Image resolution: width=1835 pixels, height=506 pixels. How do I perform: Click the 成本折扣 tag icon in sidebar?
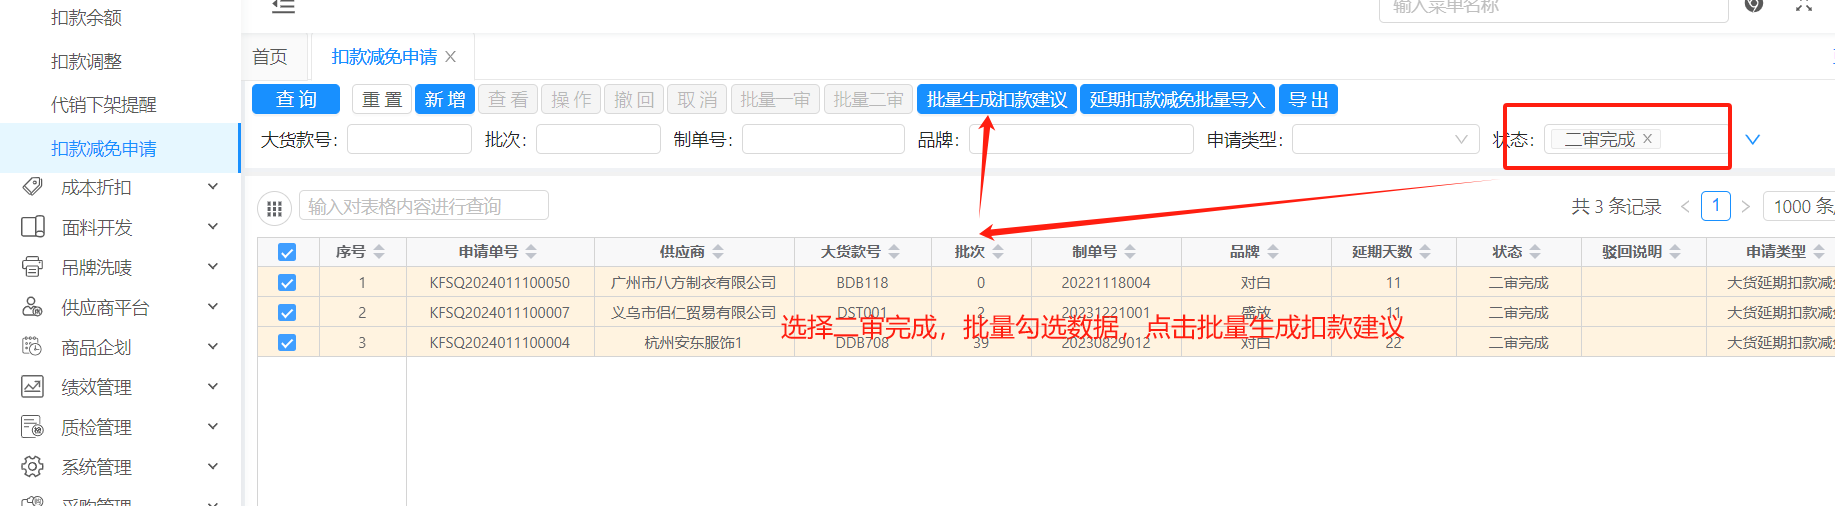pyautogui.click(x=32, y=187)
